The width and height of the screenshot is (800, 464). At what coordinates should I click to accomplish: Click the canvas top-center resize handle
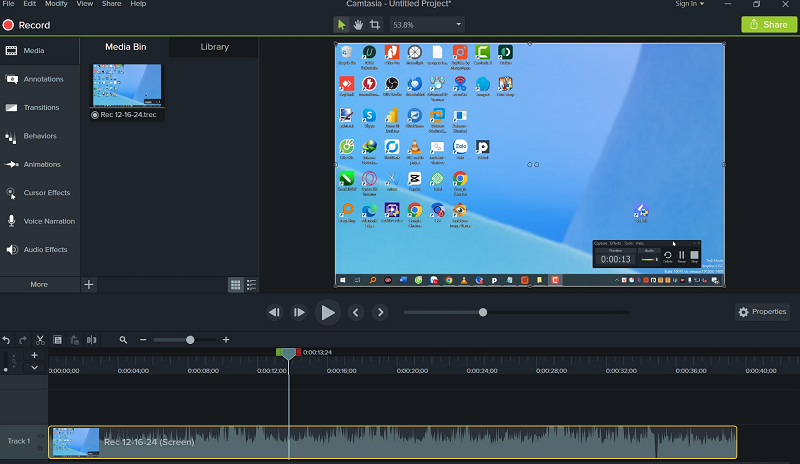pyautogui.click(x=530, y=44)
